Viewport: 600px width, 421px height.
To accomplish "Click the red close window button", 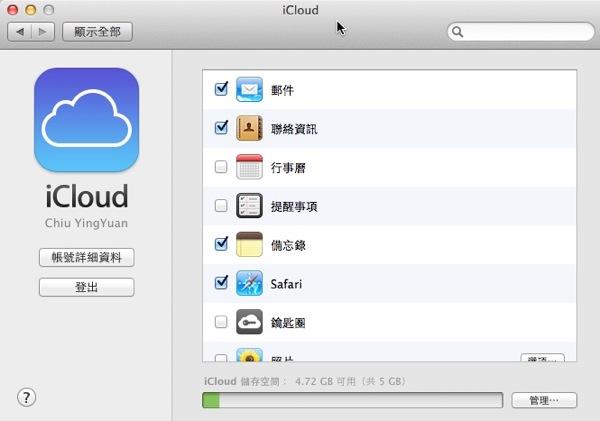I will tap(13, 10).
